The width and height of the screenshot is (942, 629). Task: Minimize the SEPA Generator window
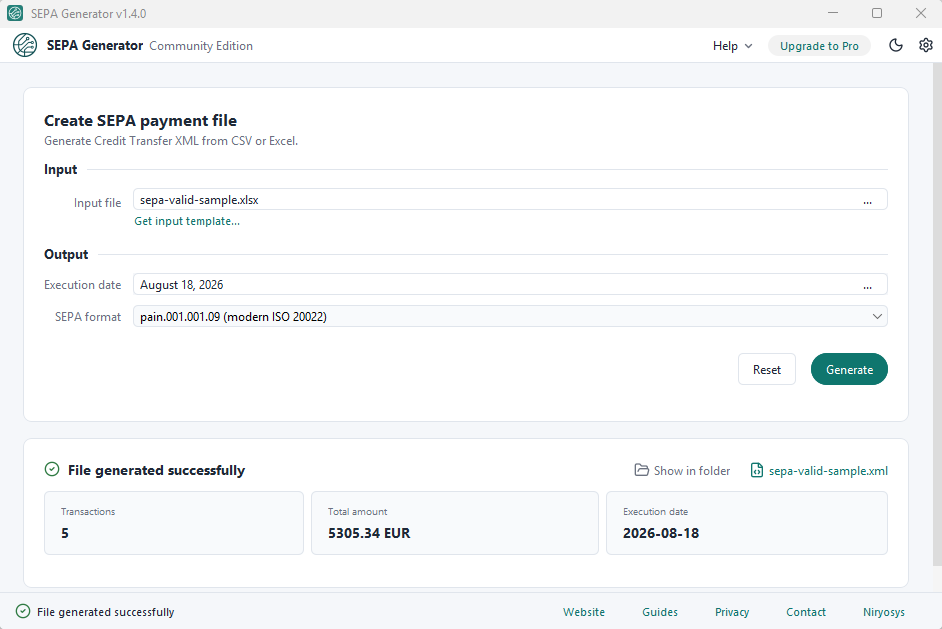coord(833,13)
